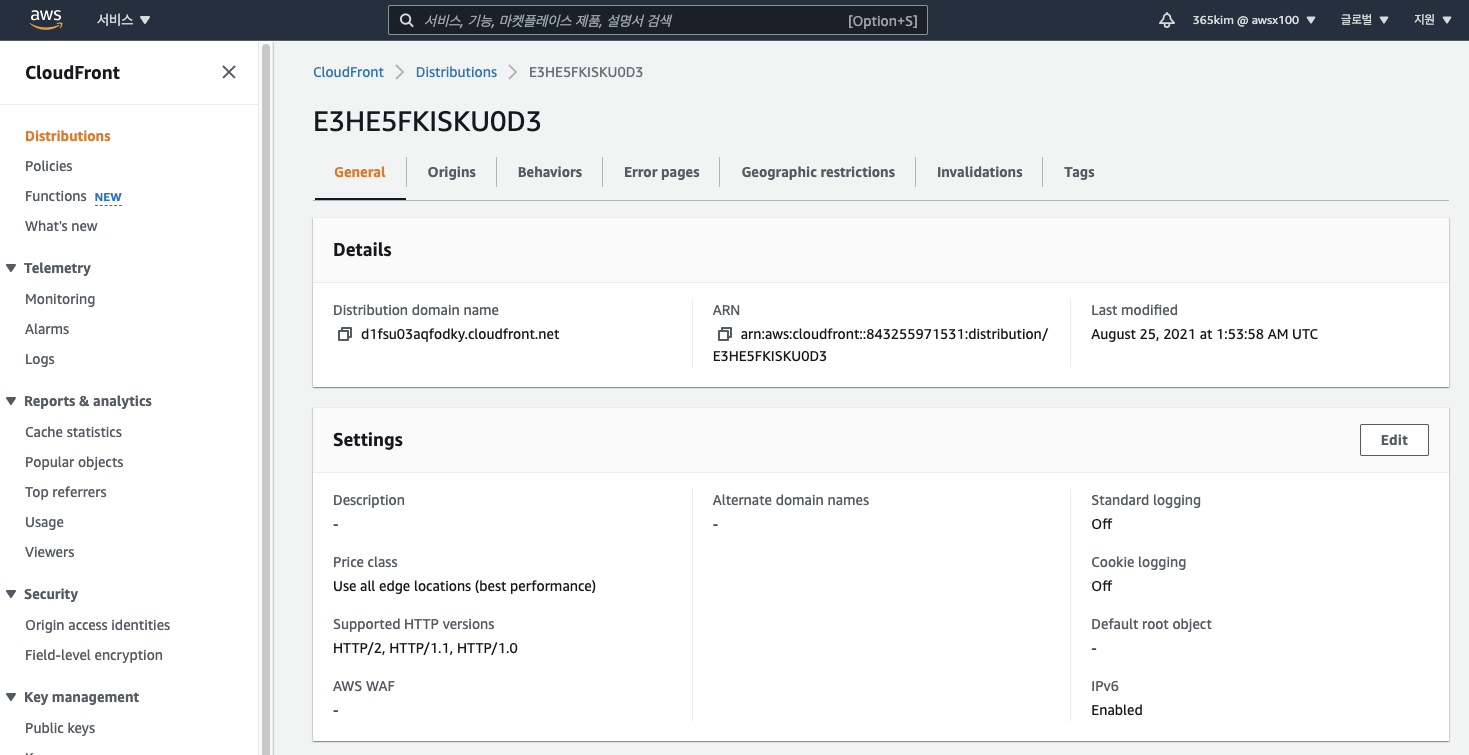Collapse the Security section

click(11, 594)
